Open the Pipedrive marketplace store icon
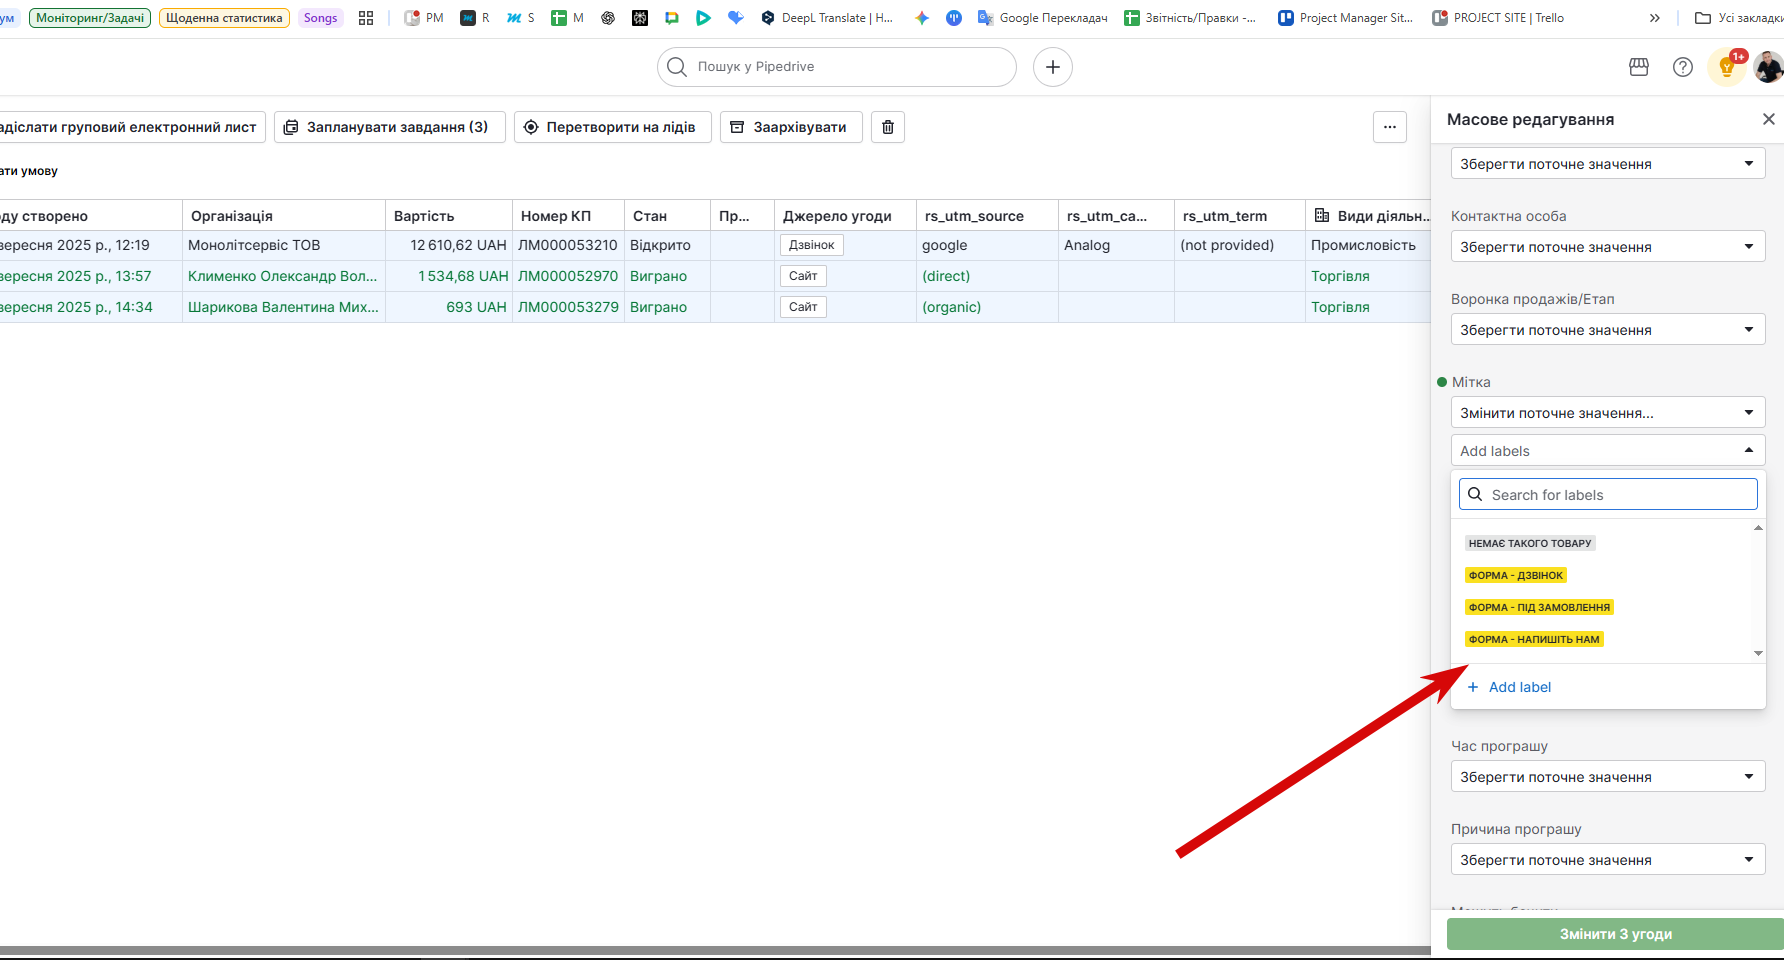Image resolution: width=1784 pixels, height=960 pixels. tap(1639, 67)
